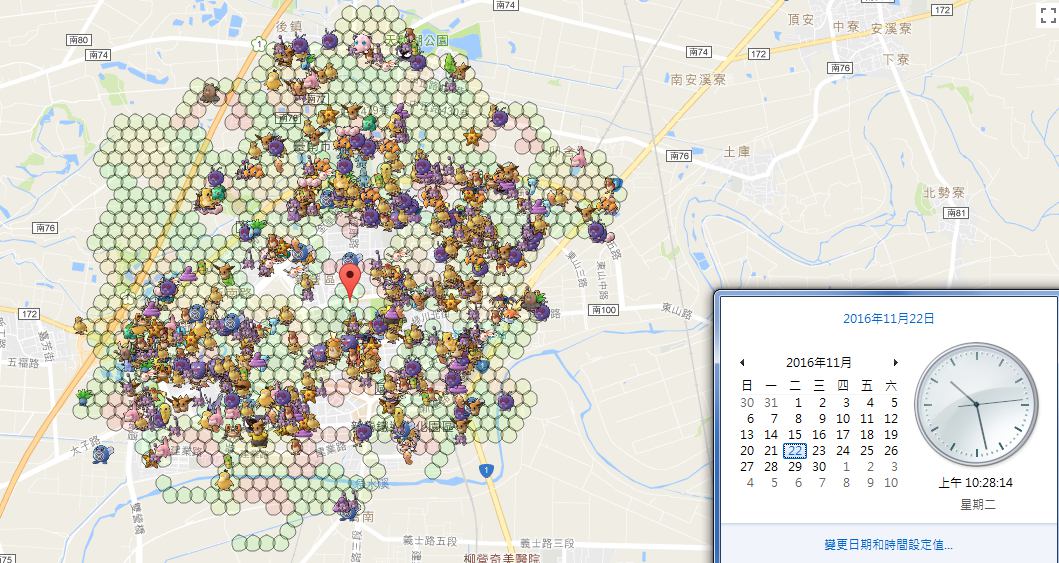Select November 30 in the calendar
The image size is (1059, 563).
coord(819,466)
